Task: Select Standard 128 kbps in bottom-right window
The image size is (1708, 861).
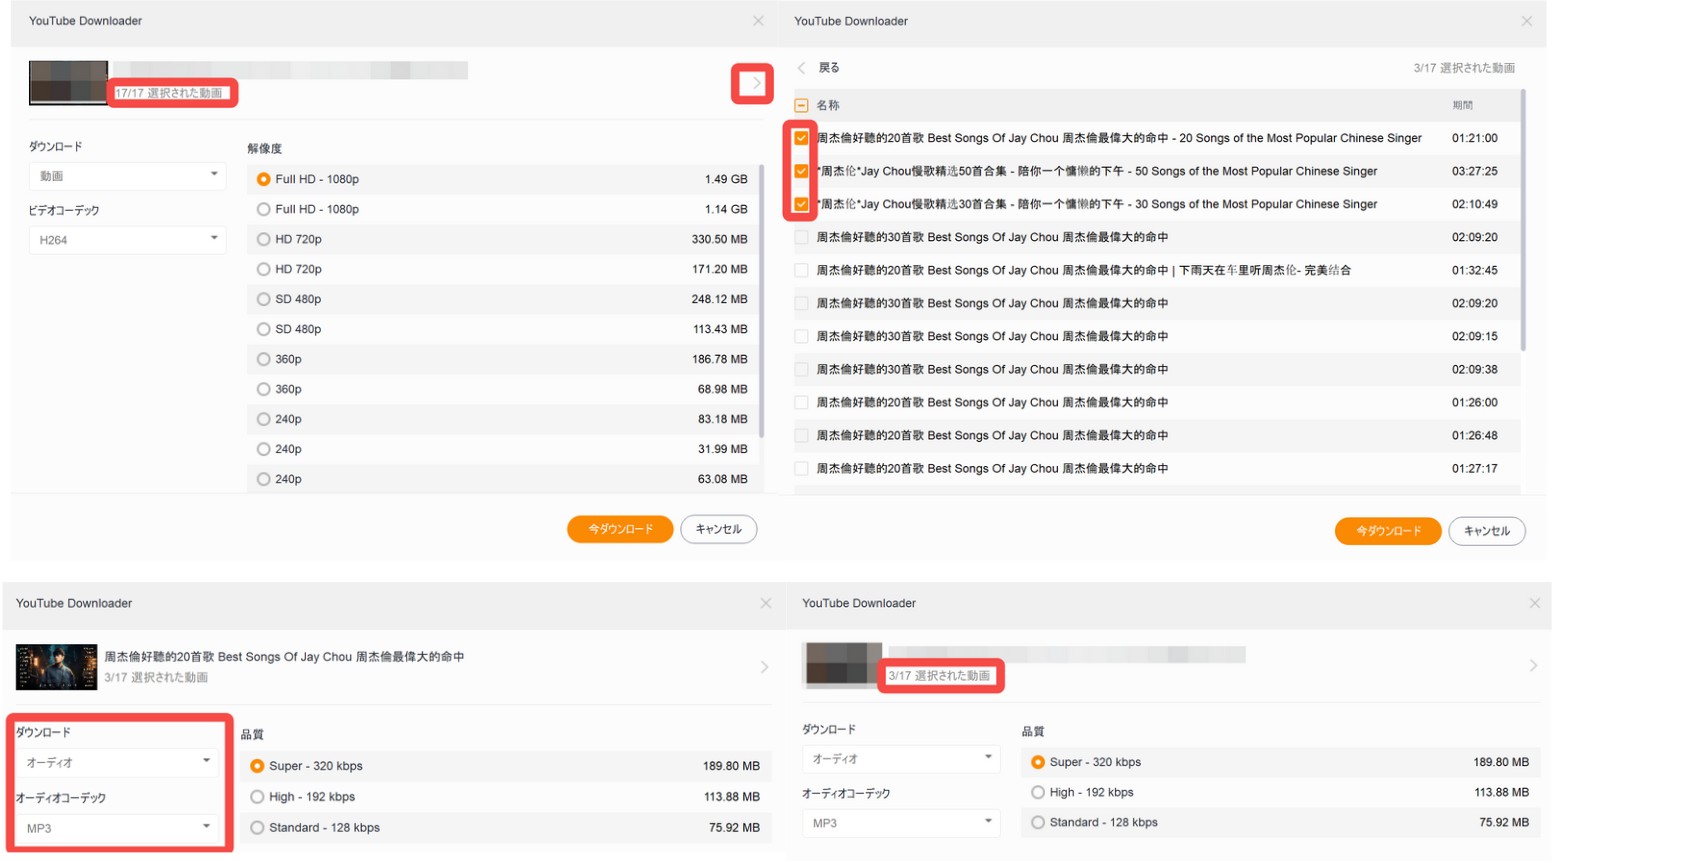Action: 1038,822
